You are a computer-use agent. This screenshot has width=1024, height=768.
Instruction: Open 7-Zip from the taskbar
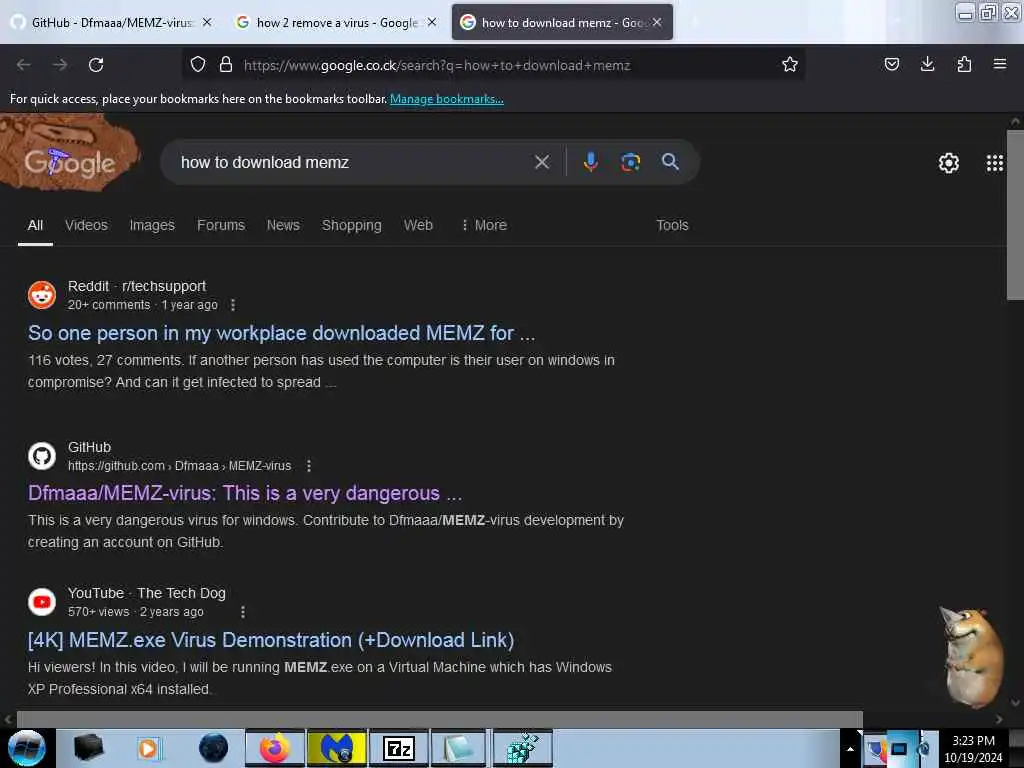click(x=399, y=748)
